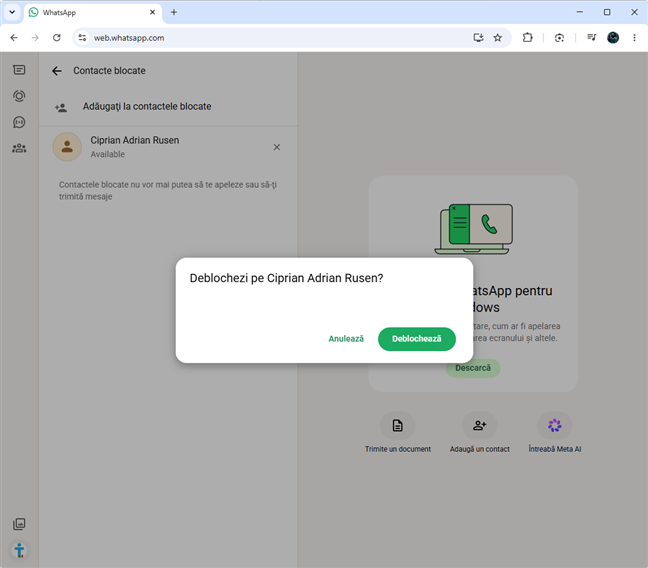648x568 pixels.
Task: Click the Adaugă un contact icon
Action: tap(479, 425)
